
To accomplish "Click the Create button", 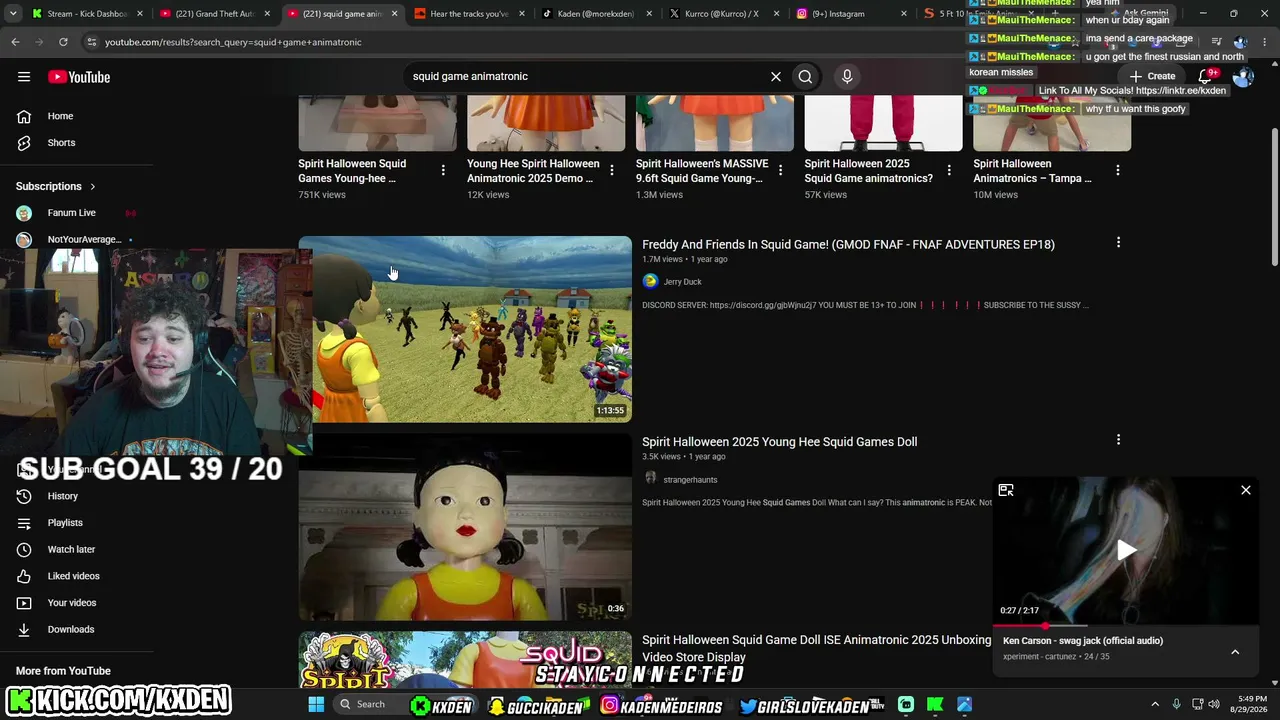I will tap(1152, 76).
